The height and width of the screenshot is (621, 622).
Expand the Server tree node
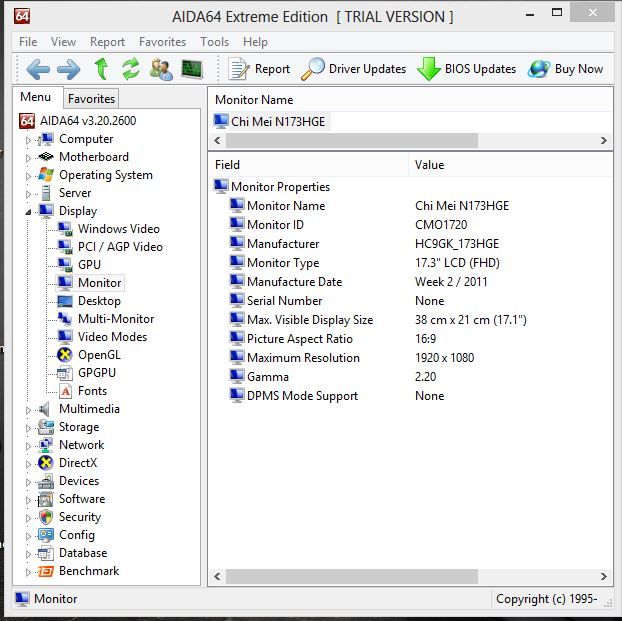(28, 194)
